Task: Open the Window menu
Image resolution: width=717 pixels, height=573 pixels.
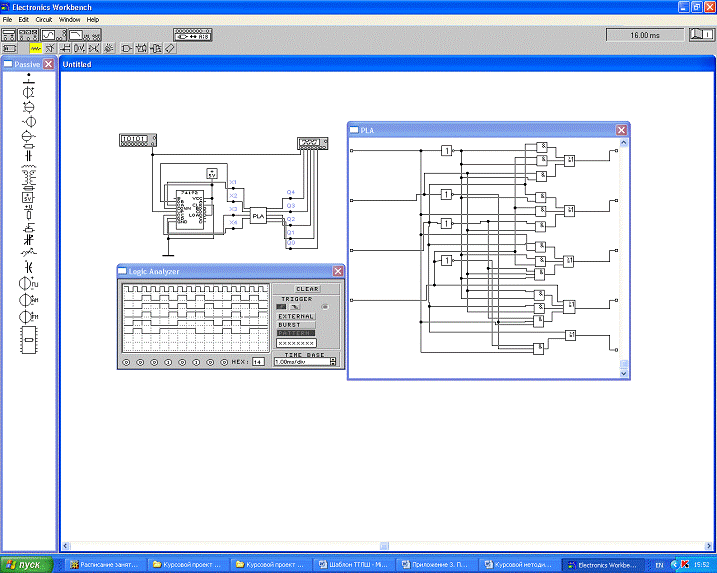Action: click(x=70, y=20)
